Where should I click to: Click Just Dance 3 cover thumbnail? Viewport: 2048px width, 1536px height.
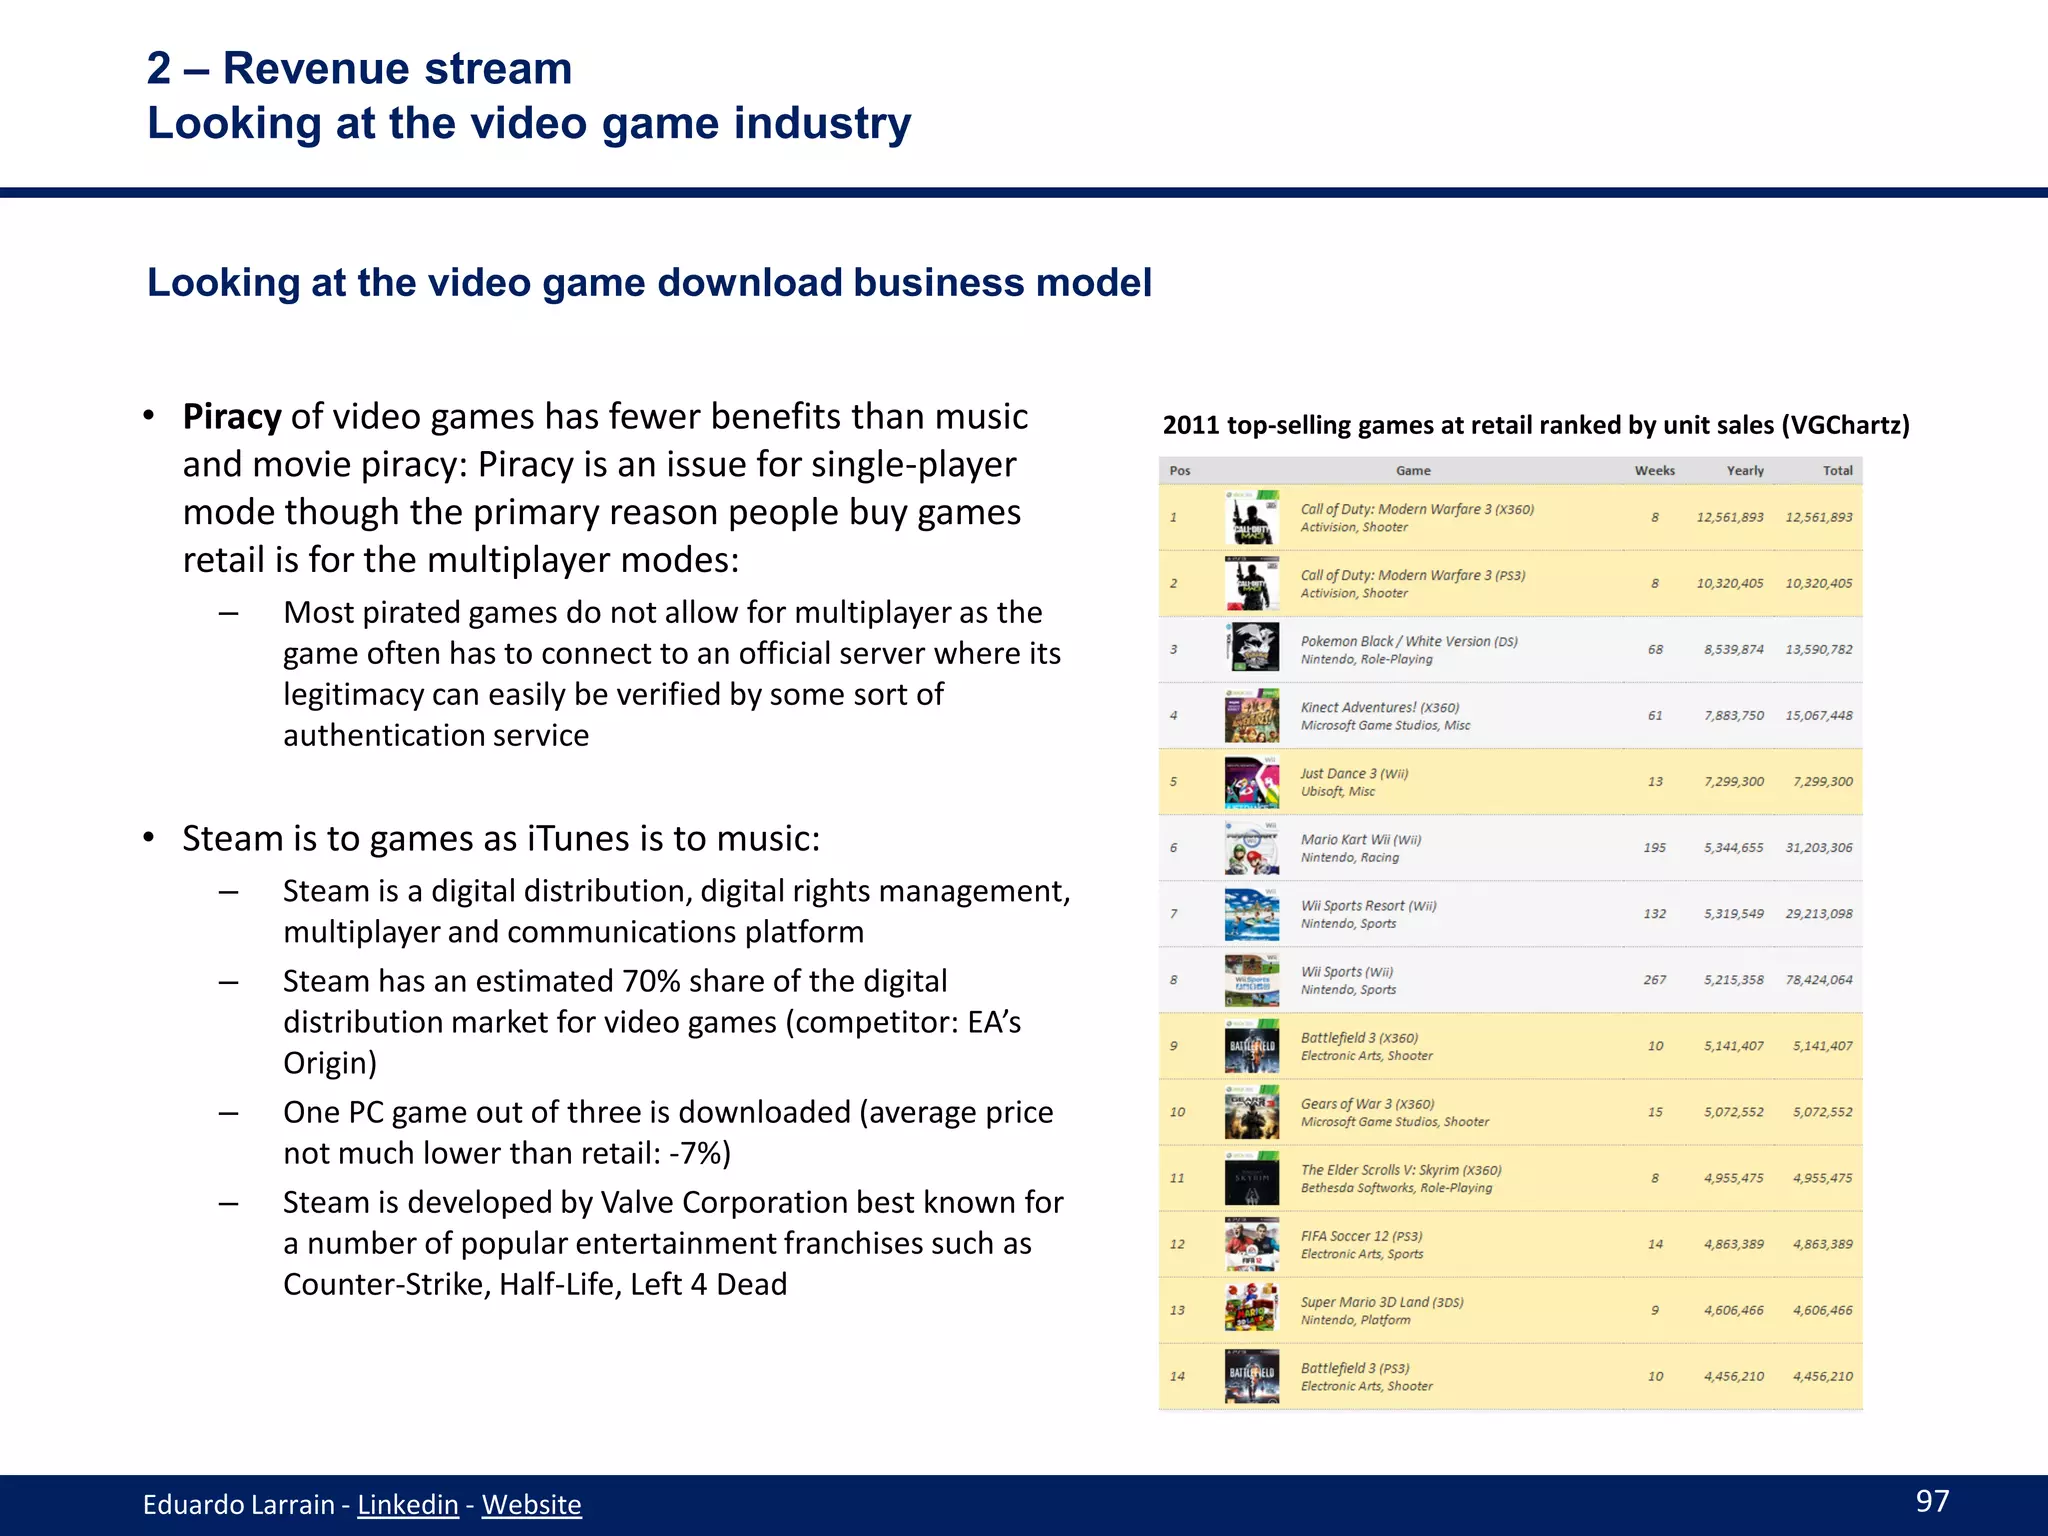(1252, 781)
